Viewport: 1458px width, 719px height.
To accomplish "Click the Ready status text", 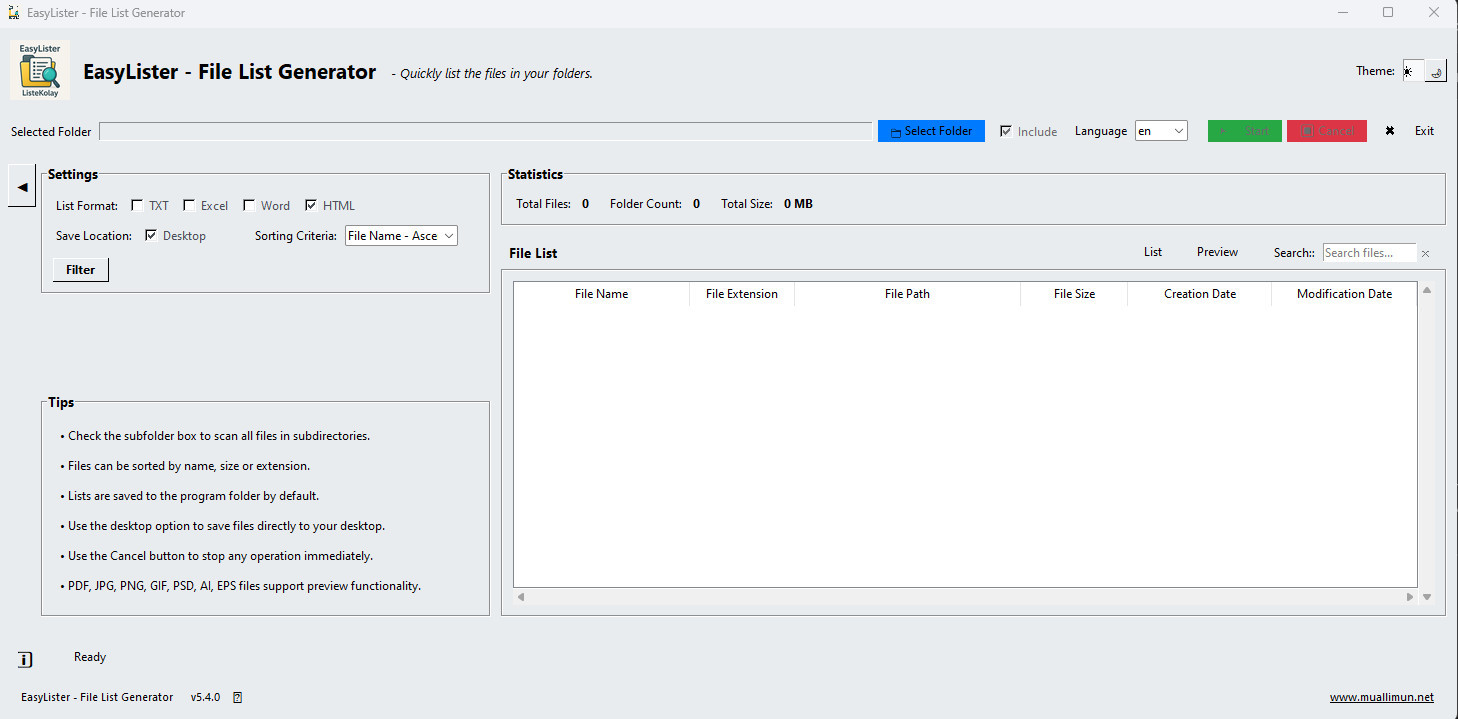I will [90, 657].
